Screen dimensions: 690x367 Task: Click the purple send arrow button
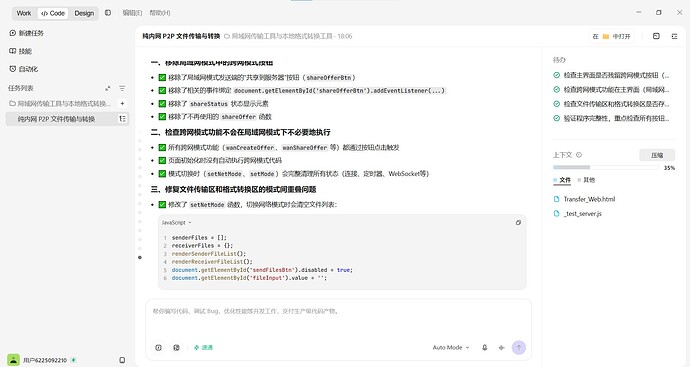click(519, 347)
